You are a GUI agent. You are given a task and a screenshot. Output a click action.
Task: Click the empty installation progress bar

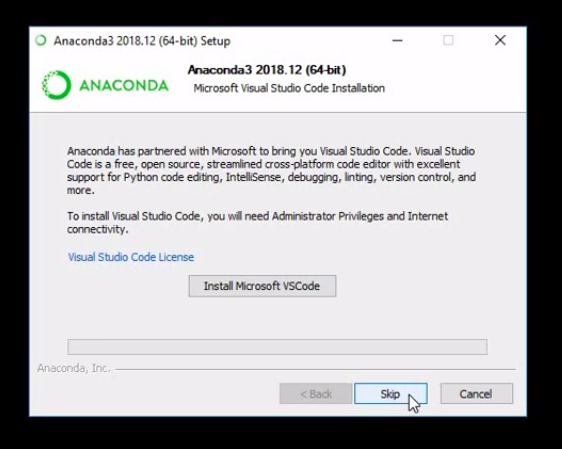point(277,347)
